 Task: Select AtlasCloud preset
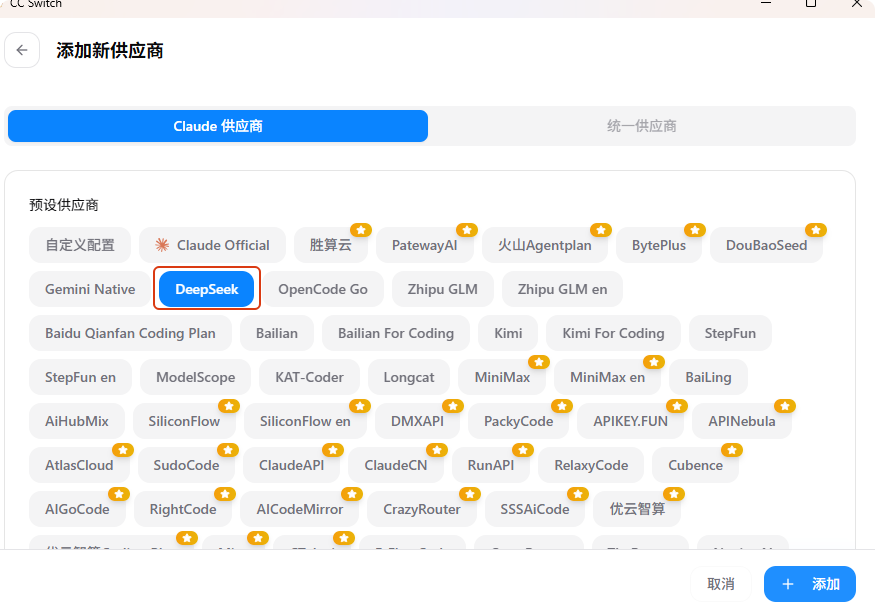(79, 465)
